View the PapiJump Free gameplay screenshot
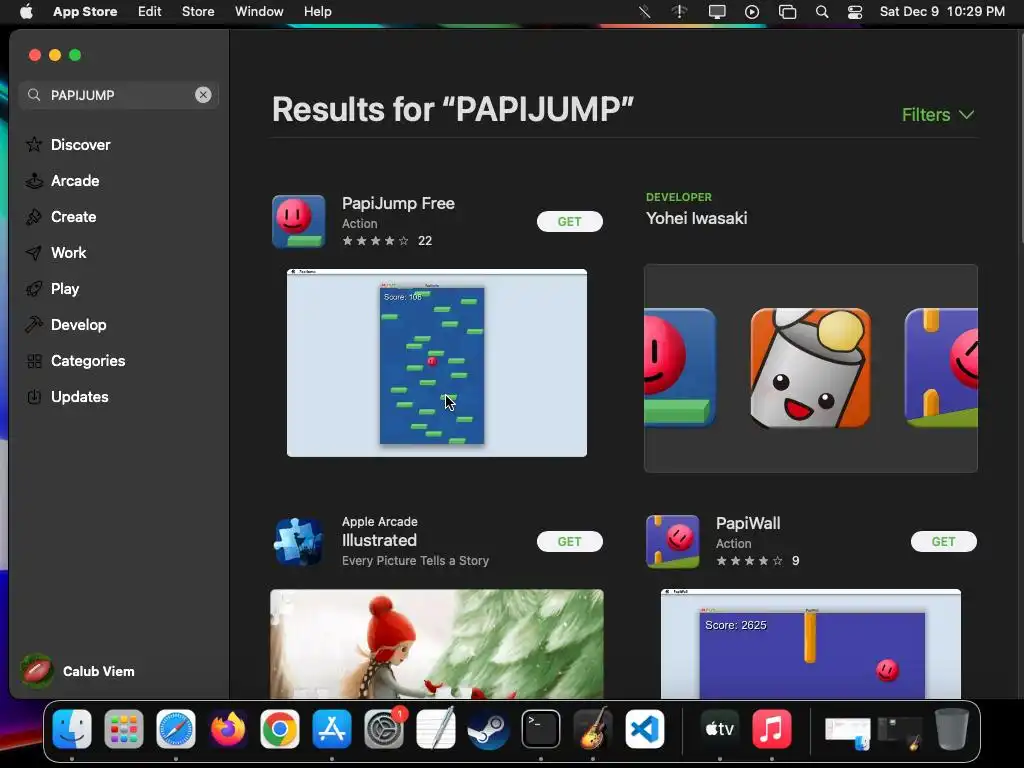This screenshot has width=1024, height=768. tap(437, 362)
